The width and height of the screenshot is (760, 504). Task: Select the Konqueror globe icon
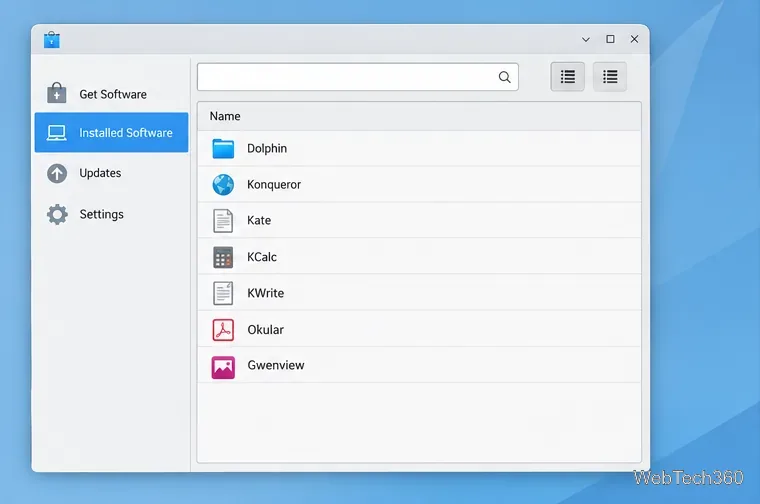[223, 185]
